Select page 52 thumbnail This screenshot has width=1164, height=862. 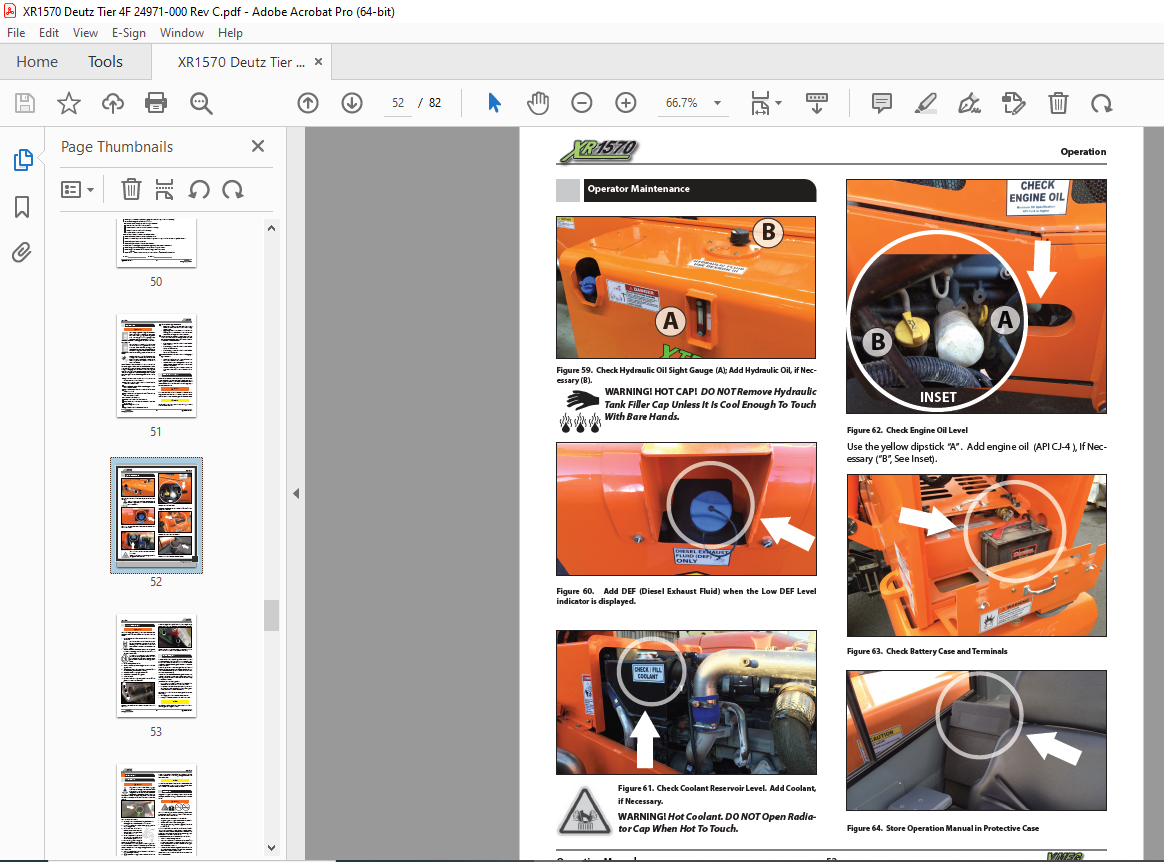[156, 515]
